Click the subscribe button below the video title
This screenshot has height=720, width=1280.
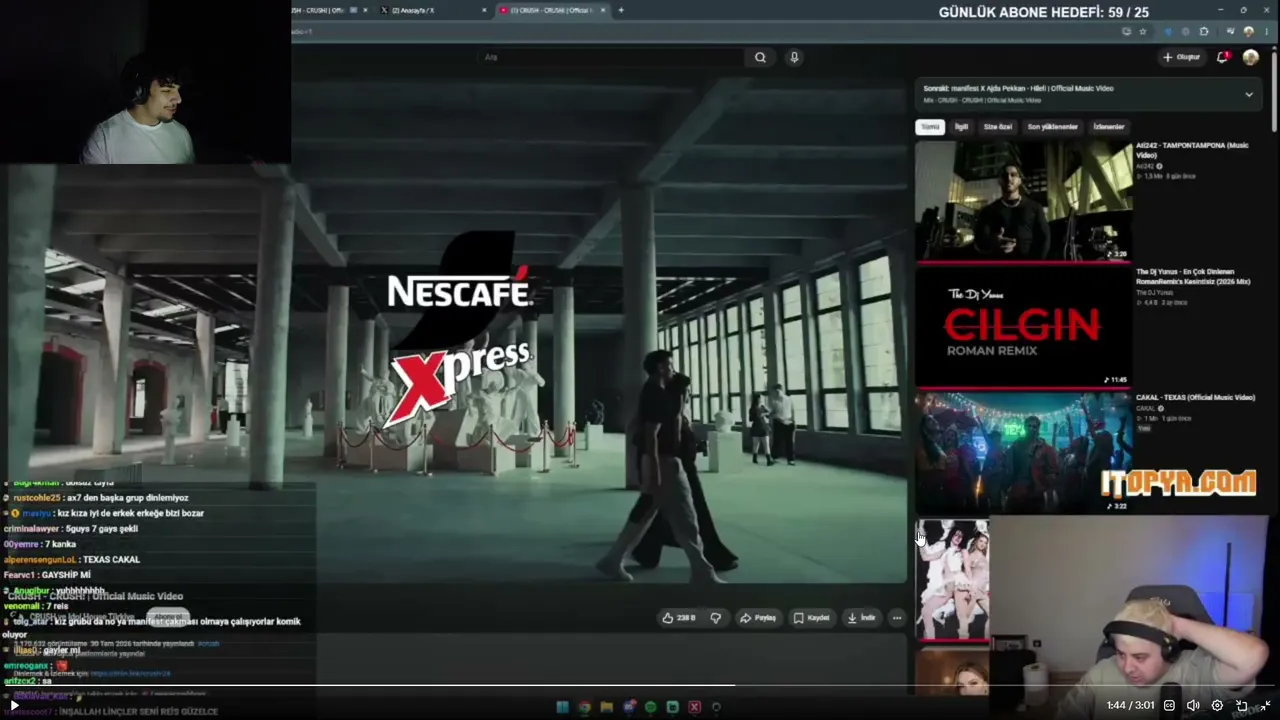[x=168, y=616]
